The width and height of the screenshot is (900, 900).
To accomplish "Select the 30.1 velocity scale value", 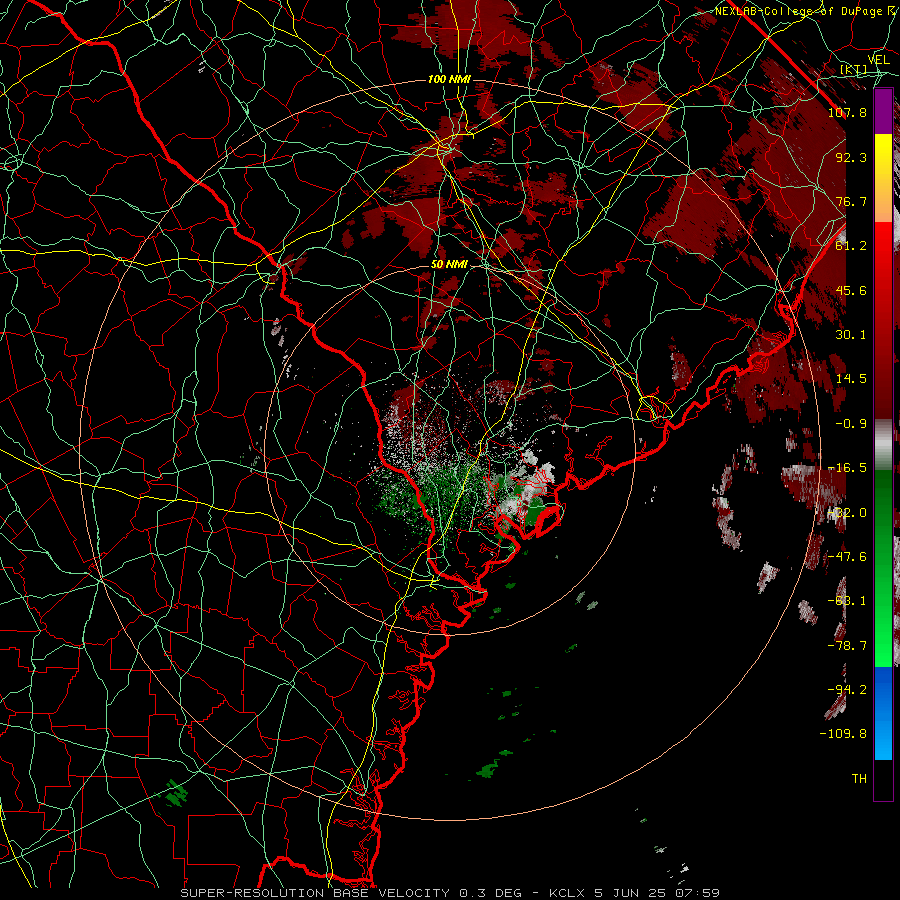I will (x=851, y=335).
